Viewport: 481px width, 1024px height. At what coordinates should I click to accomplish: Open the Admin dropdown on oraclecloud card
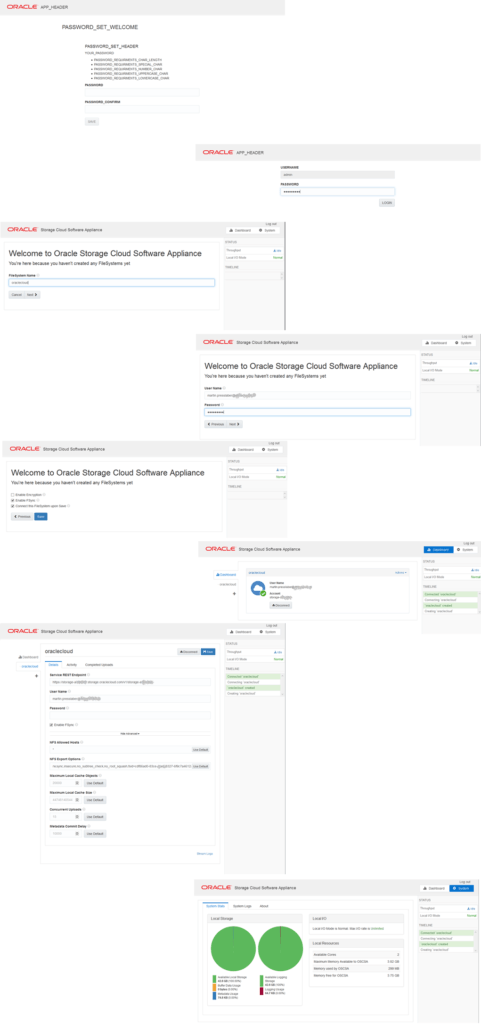pos(401,573)
